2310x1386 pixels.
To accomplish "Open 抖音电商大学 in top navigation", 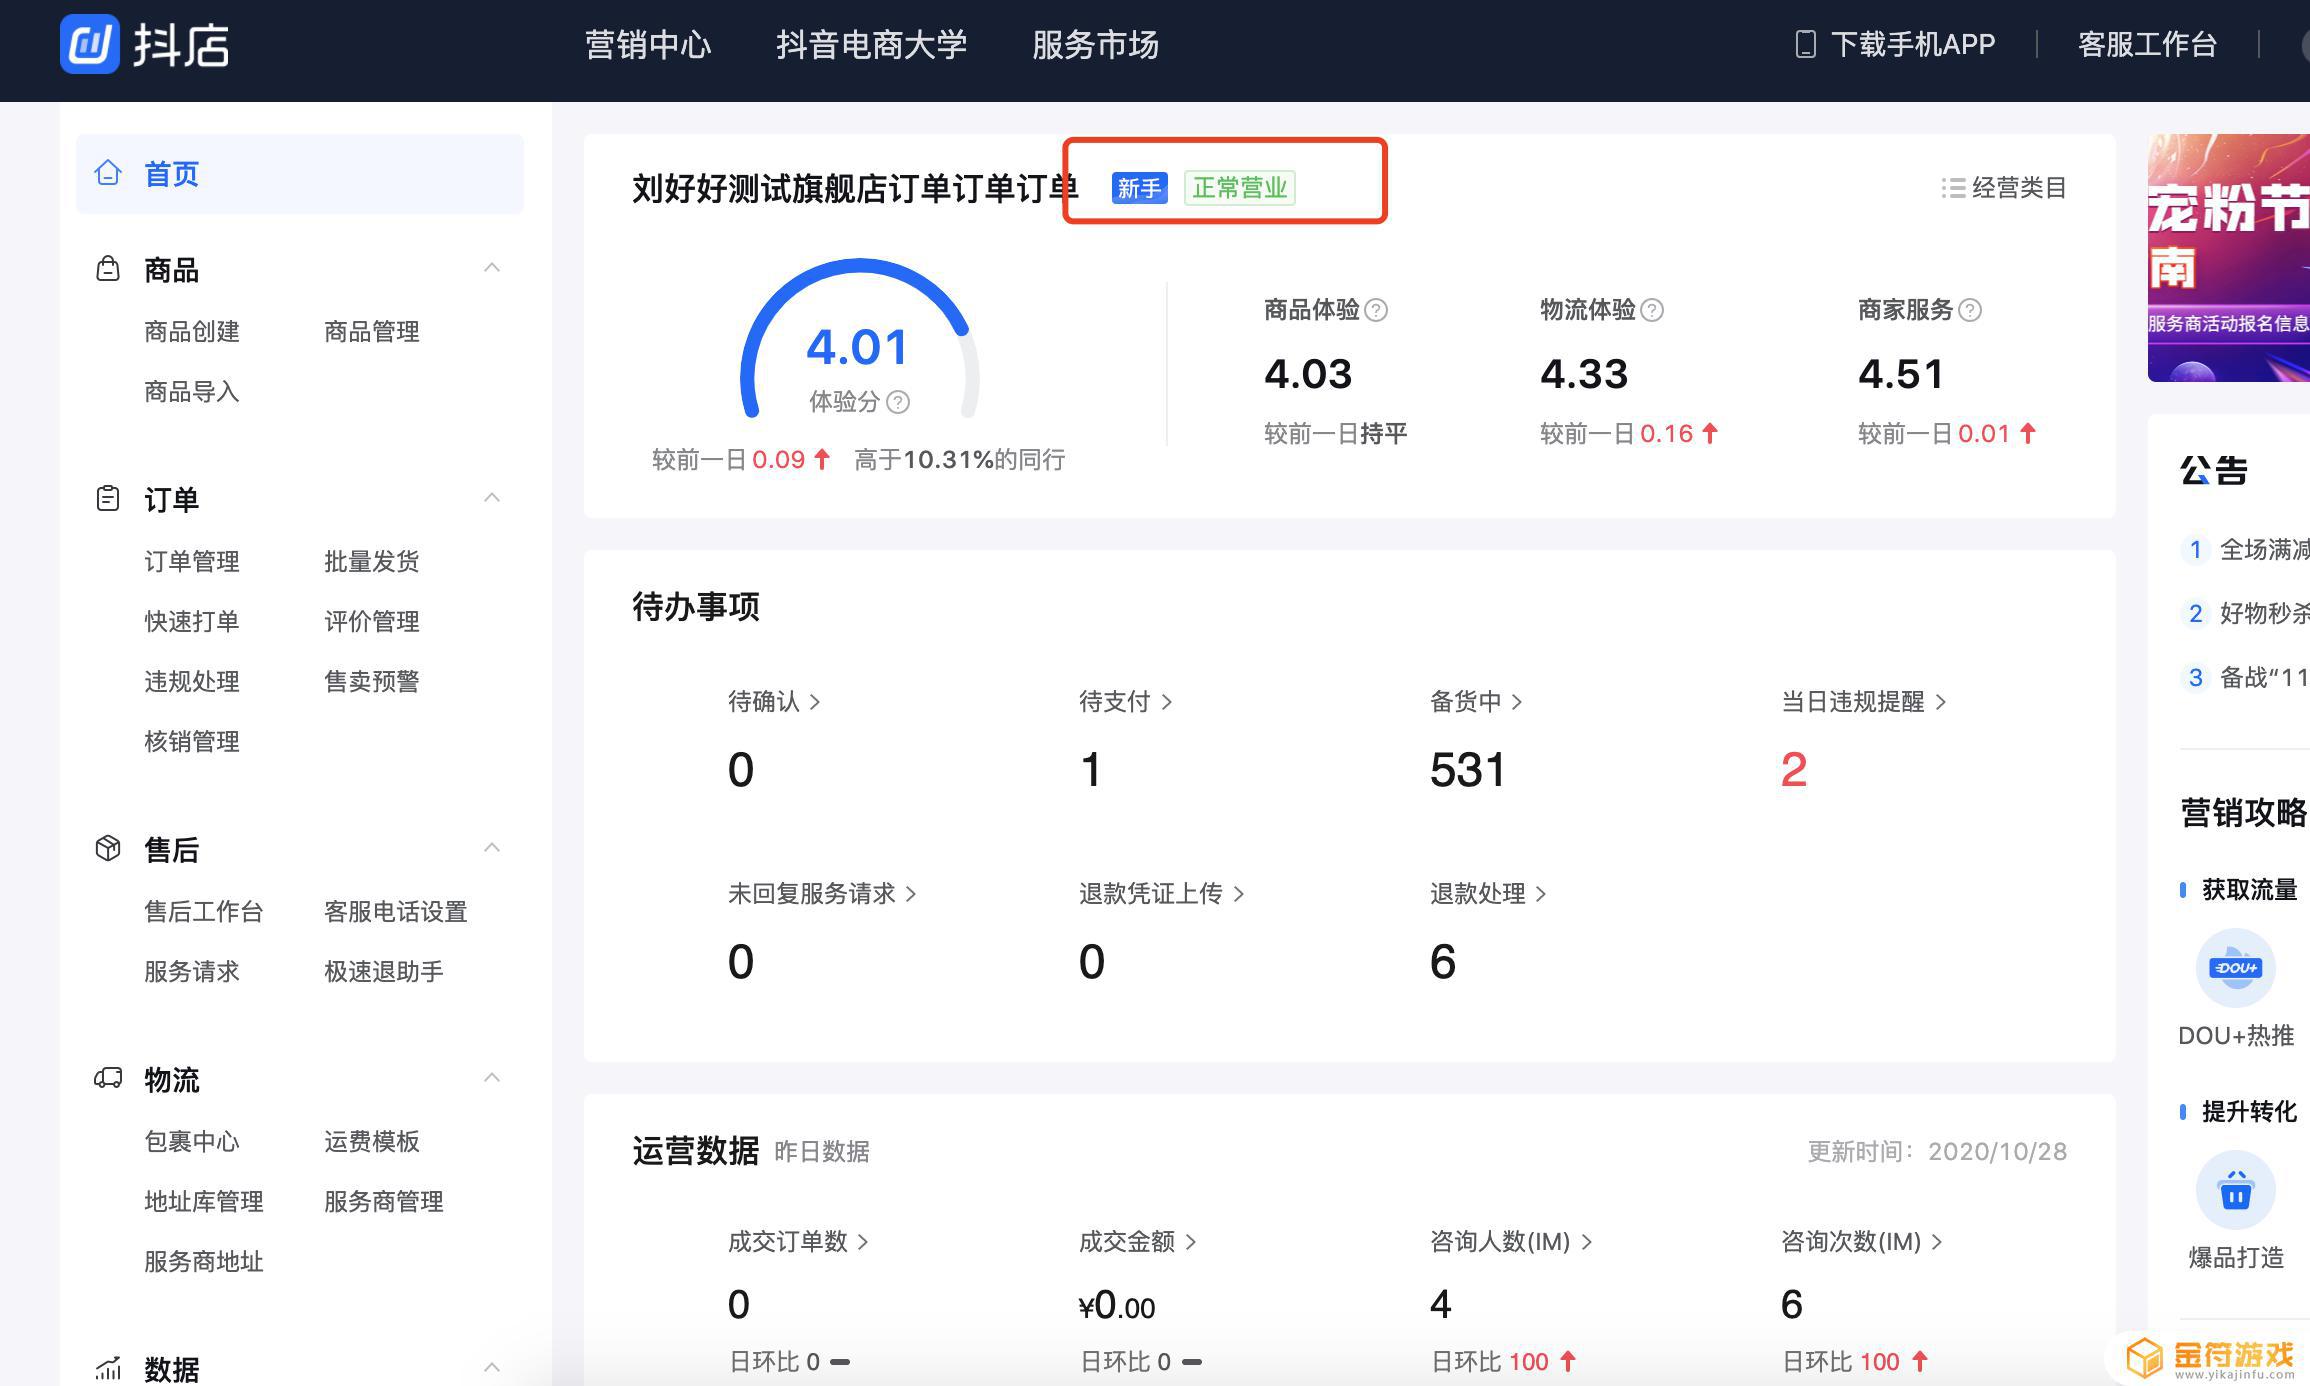I will coord(872,45).
